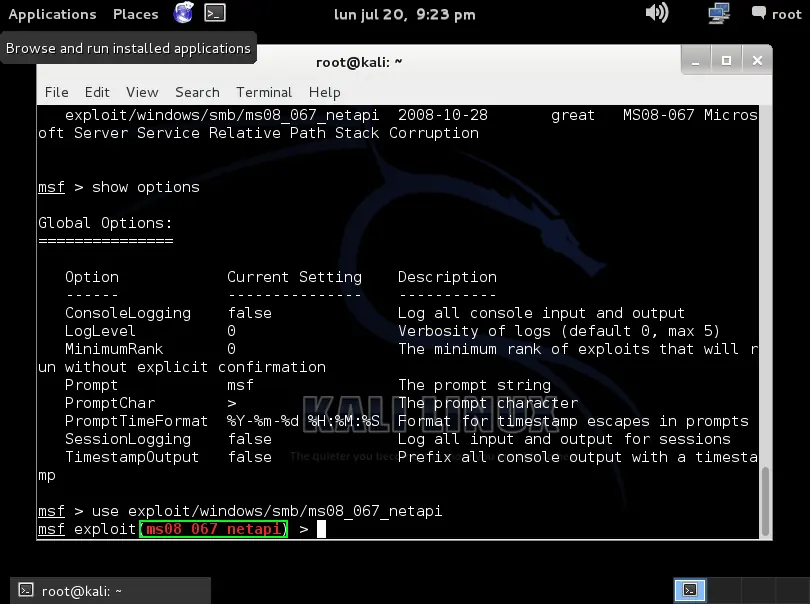Open the root user menu
The height and width of the screenshot is (604, 810).
pyautogui.click(x=776, y=14)
